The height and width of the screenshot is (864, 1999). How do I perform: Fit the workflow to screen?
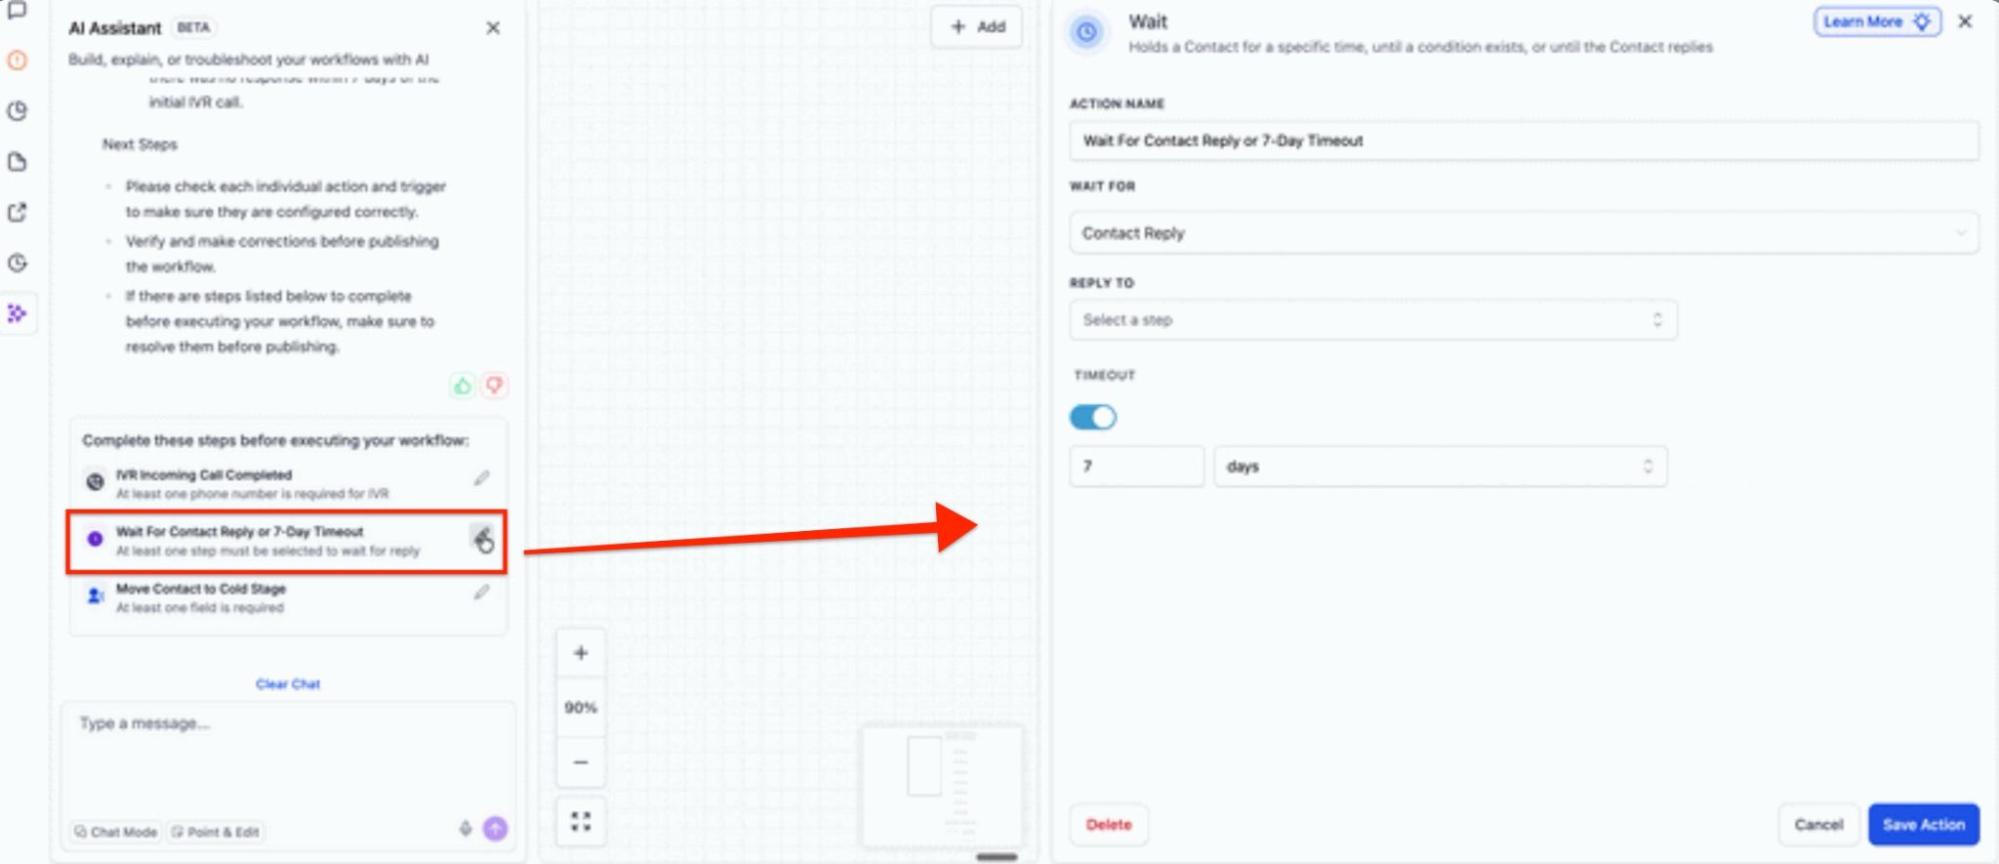pyautogui.click(x=581, y=821)
